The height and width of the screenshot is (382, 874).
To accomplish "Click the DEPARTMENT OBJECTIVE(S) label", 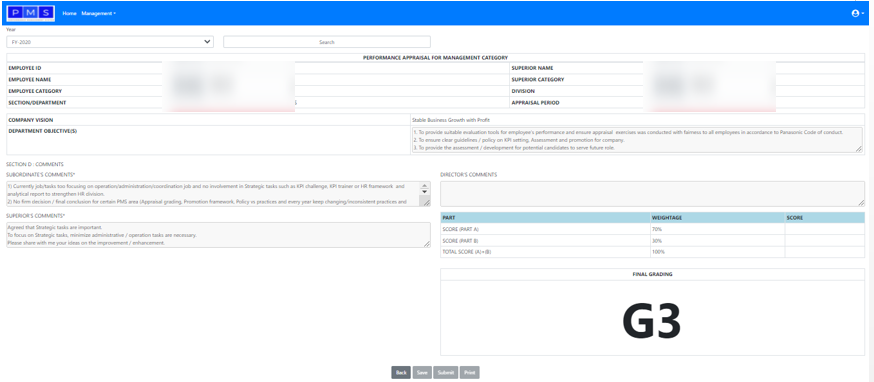I will [42, 131].
